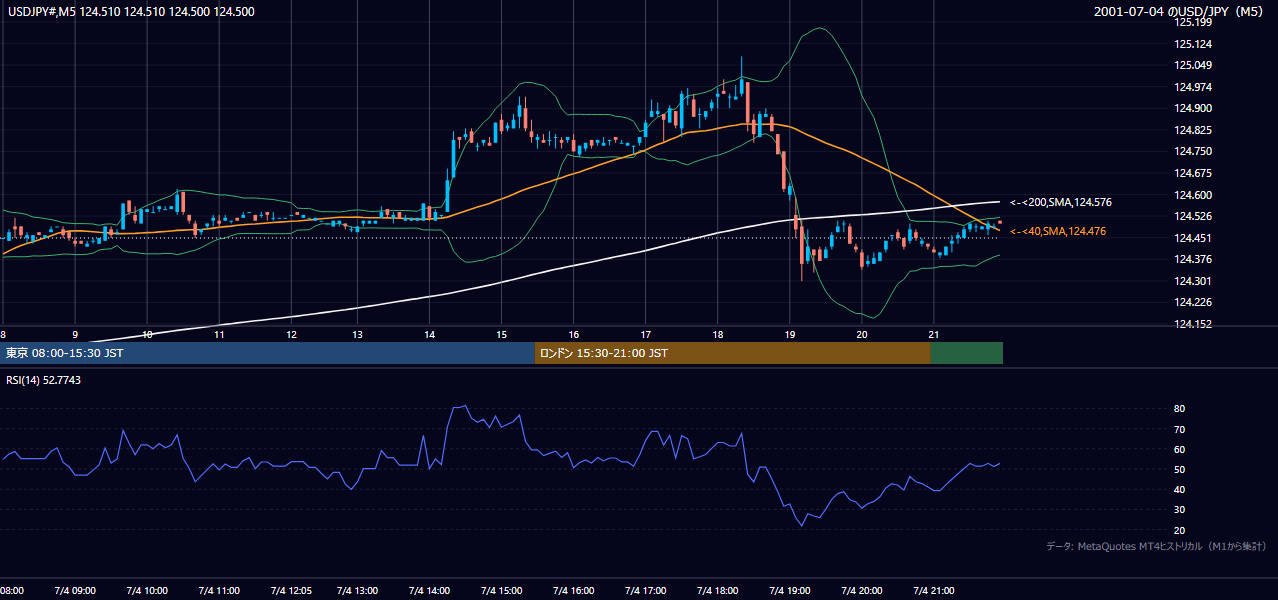Click price axis value 124.152
The image size is (1278, 600).
pos(1193,324)
